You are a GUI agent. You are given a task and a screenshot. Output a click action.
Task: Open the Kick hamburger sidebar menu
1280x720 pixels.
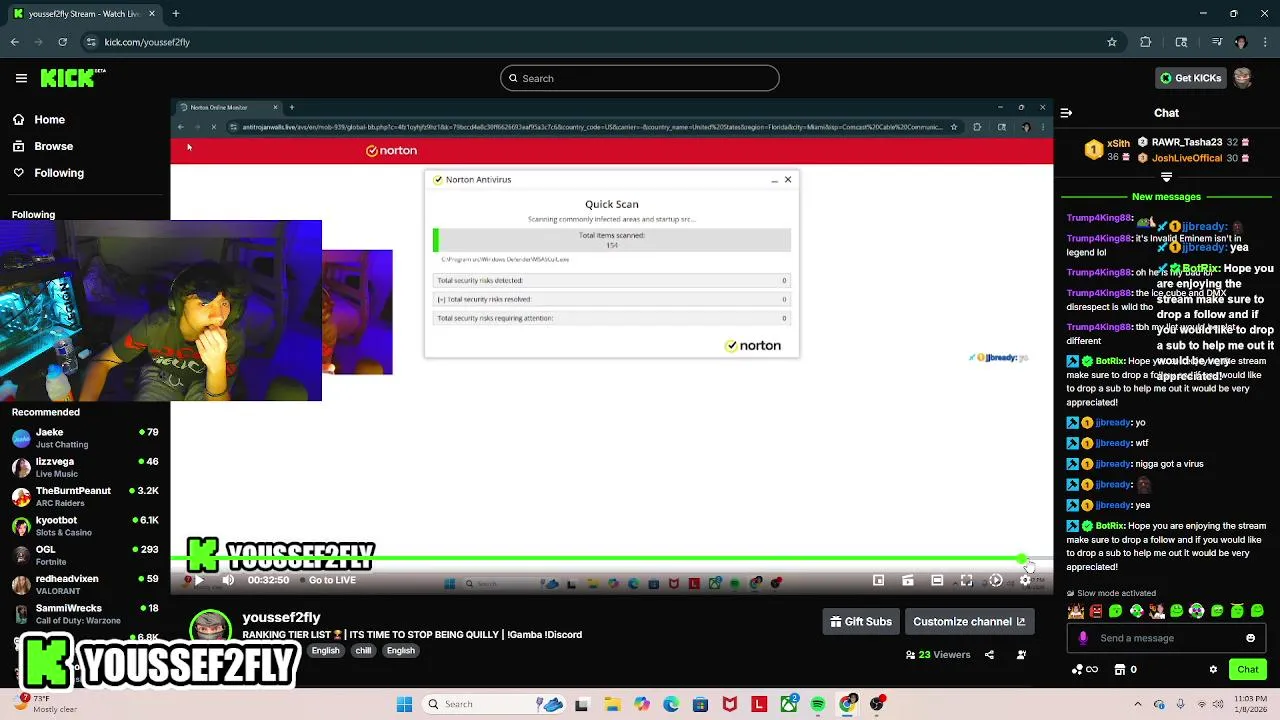click(21, 78)
